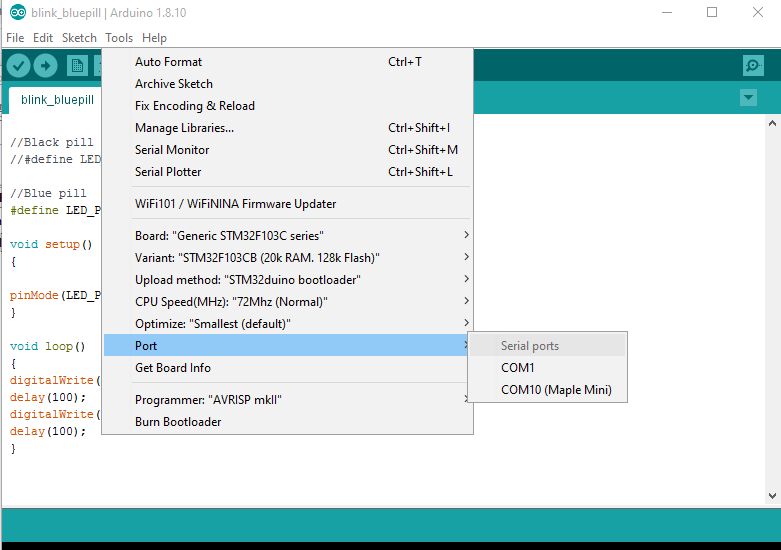This screenshot has height=550, width=781.
Task: Click the Upload arrow button
Action: point(45,66)
